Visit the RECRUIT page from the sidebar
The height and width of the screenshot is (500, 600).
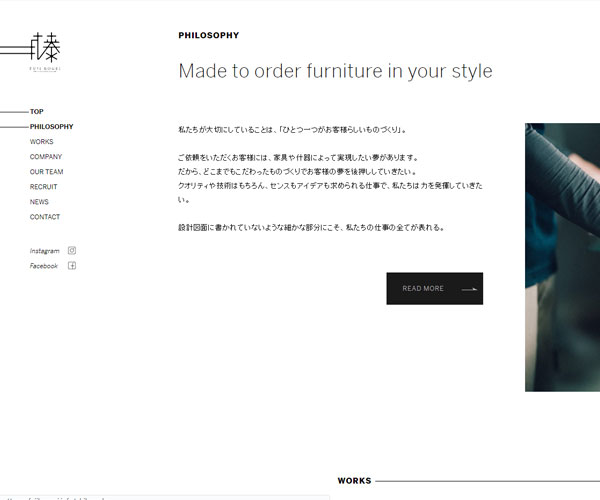tap(44, 187)
